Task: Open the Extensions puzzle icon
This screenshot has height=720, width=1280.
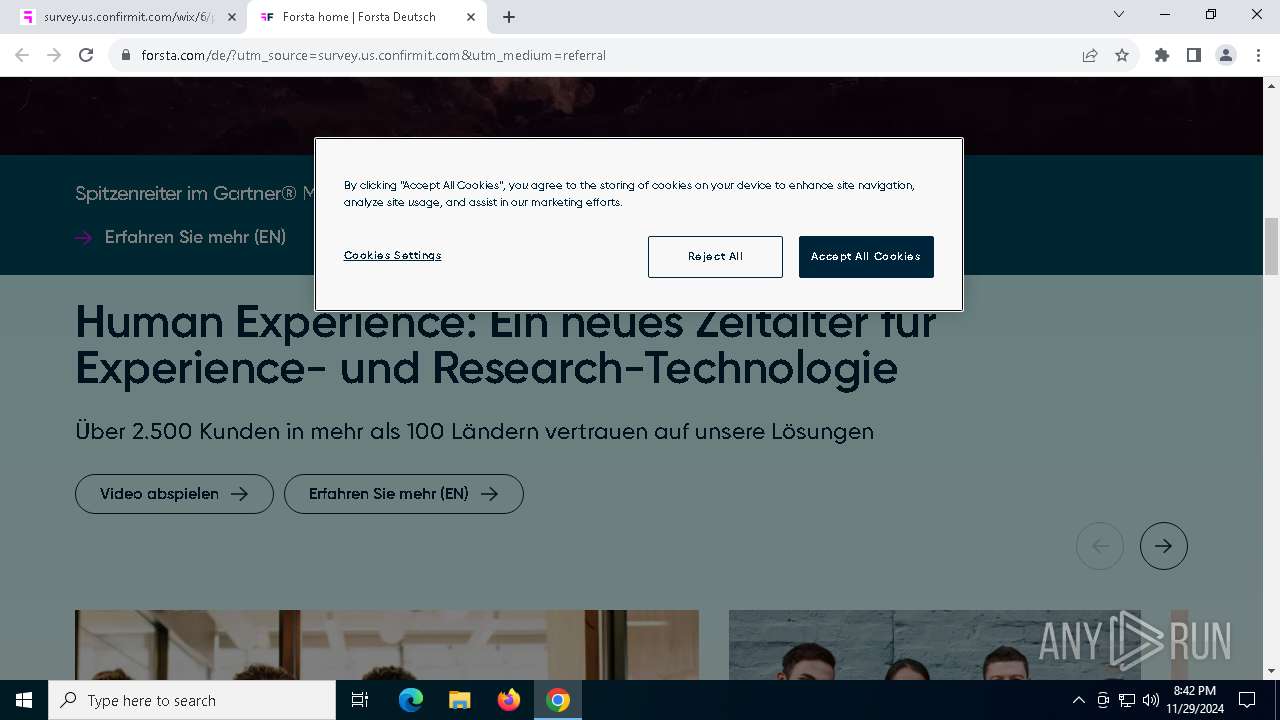Action: [x=1162, y=55]
